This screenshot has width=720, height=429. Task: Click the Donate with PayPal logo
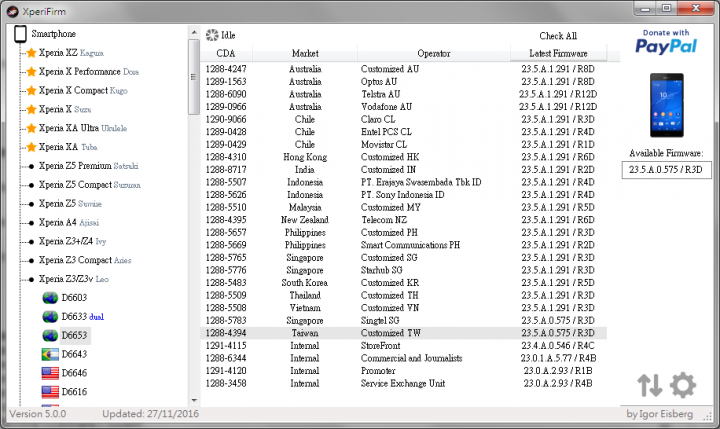[666, 42]
